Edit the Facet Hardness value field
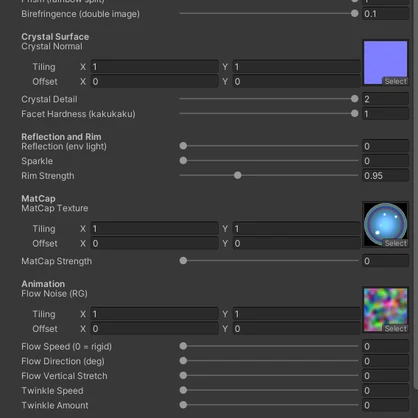 (x=385, y=114)
